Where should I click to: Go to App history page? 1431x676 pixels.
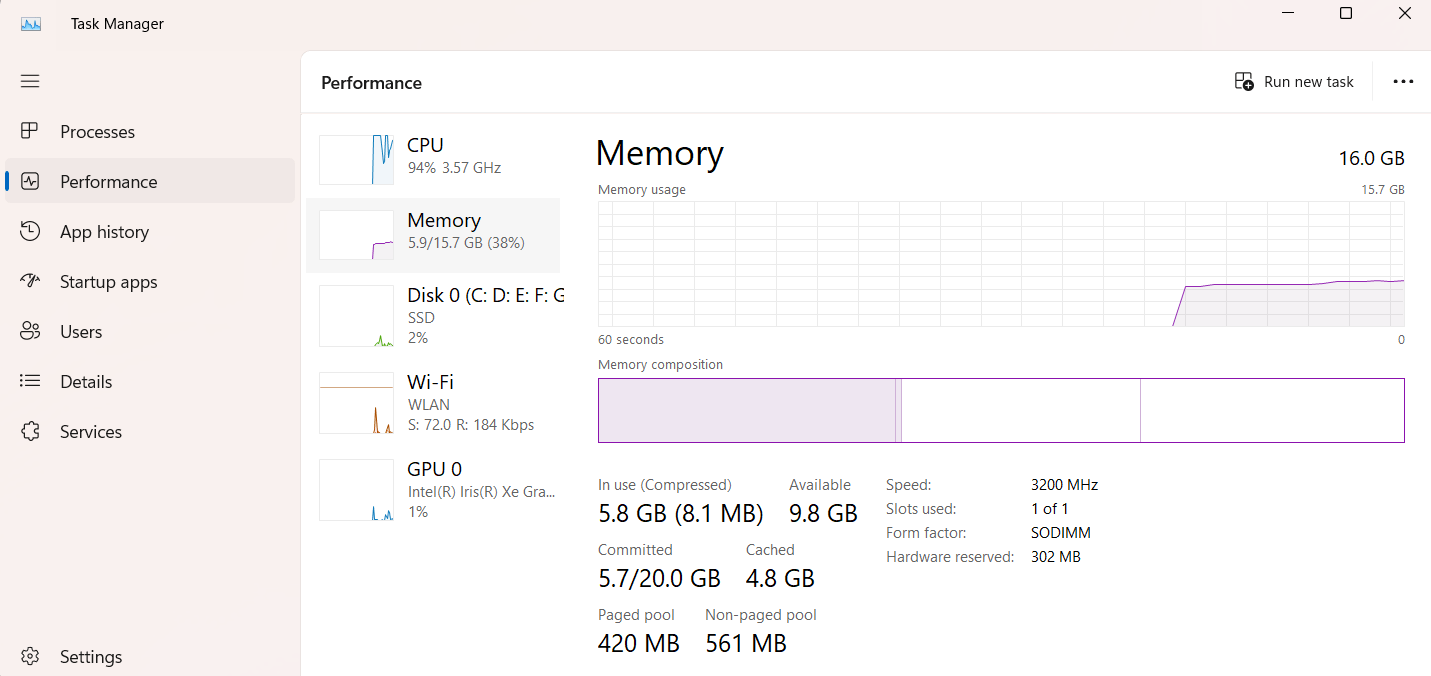pos(104,231)
